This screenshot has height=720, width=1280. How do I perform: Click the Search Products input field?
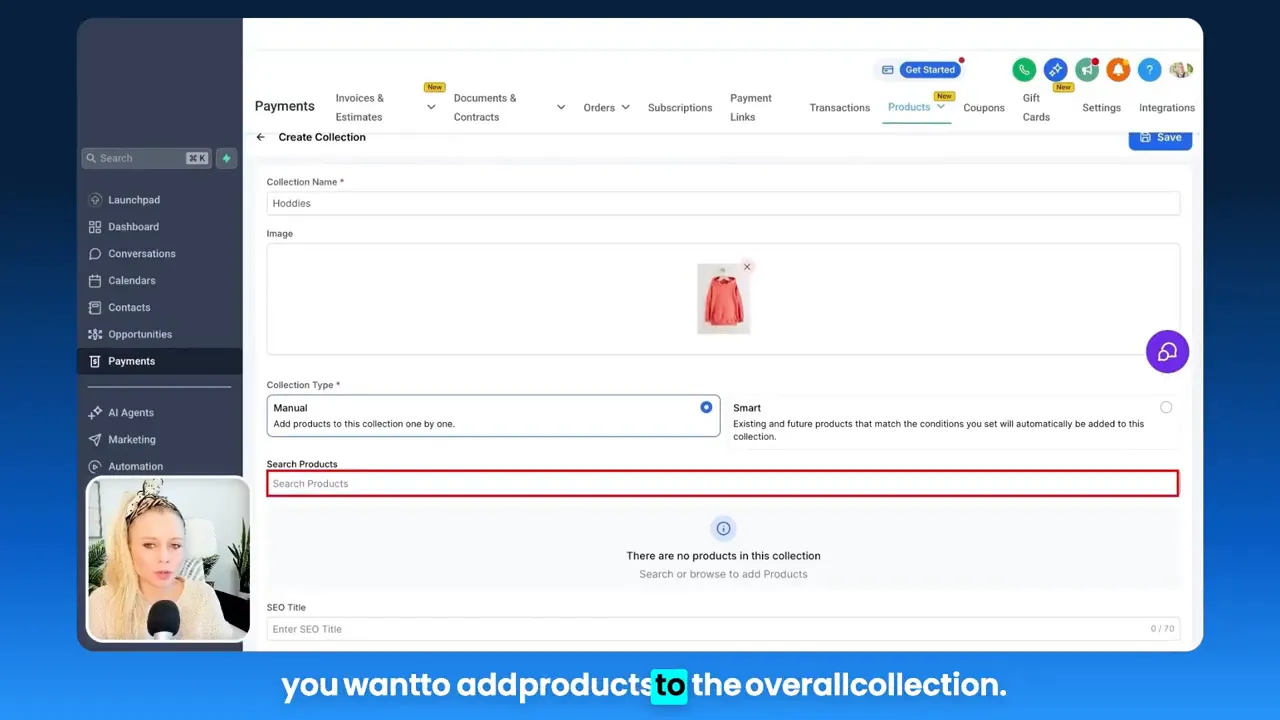point(723,483)
